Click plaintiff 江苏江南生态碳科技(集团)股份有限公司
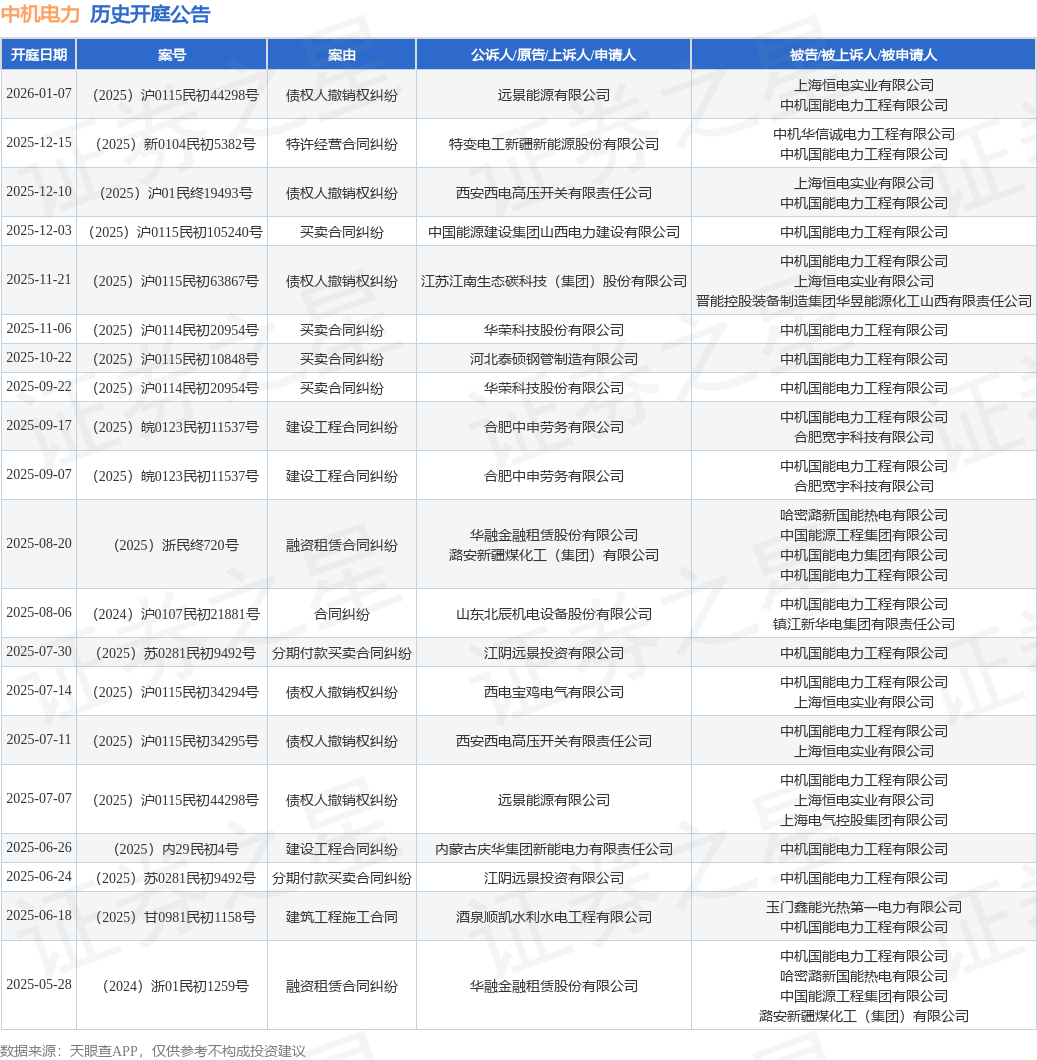This screenshot has width=1037, height=1060. click(x=554, y=281)
